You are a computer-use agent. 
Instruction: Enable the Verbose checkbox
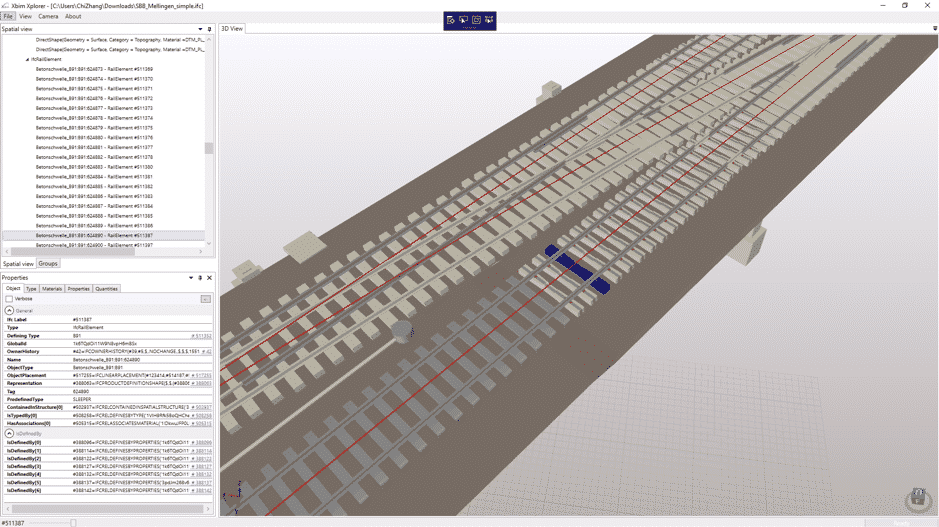9,299
